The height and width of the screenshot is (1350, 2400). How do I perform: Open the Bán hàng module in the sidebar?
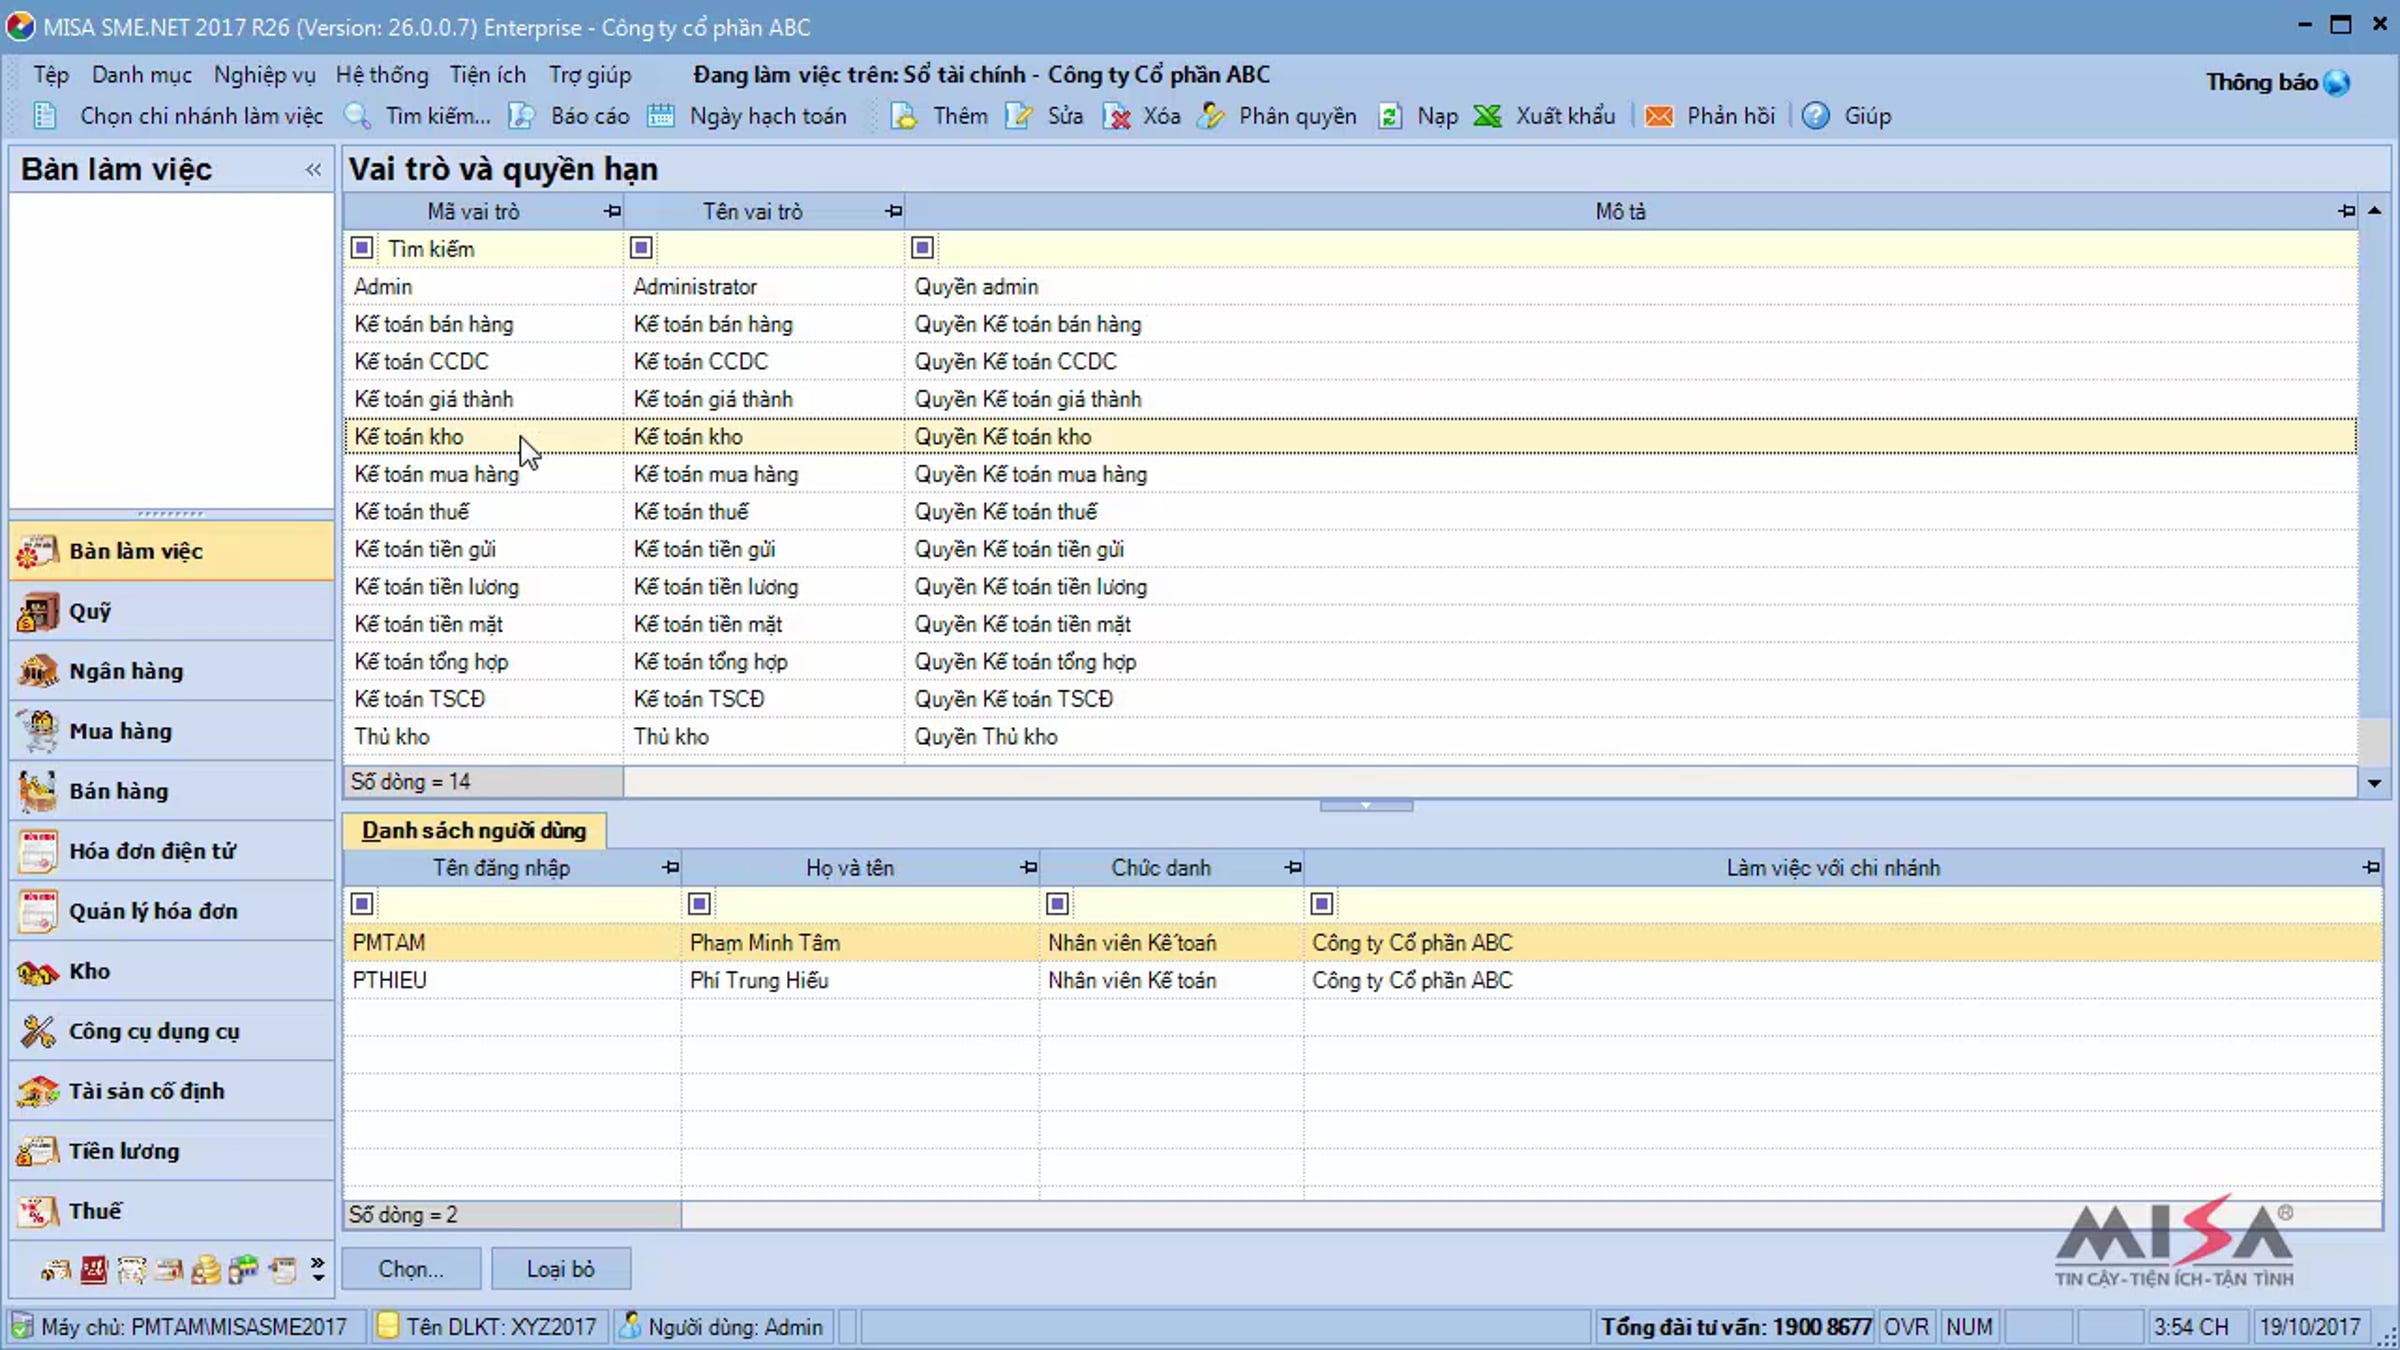tap(172, 791)
